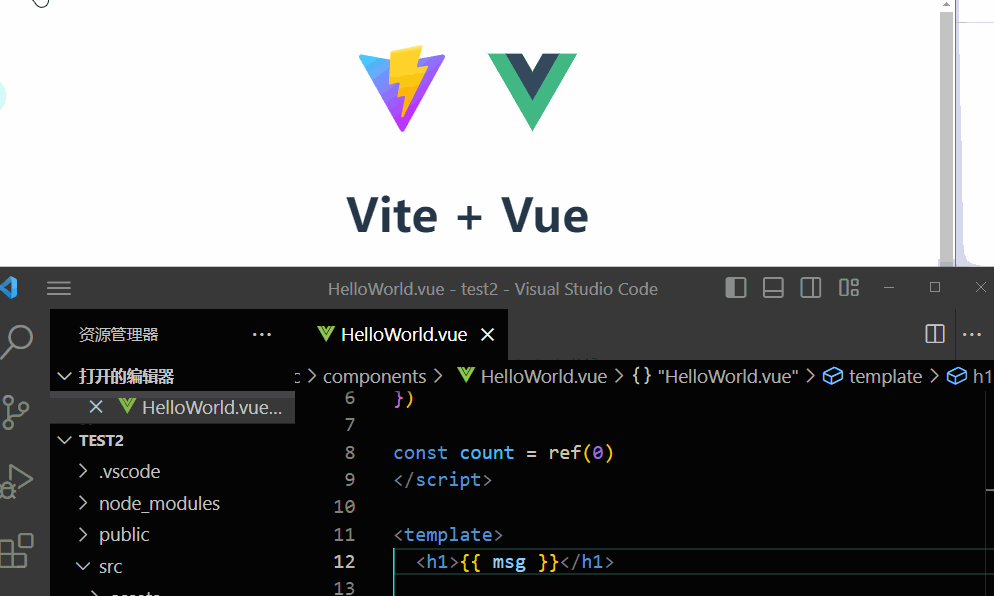This screenshot has width=994, height=596.
Task: Open the Source Control view
Action: coord(15,412)
